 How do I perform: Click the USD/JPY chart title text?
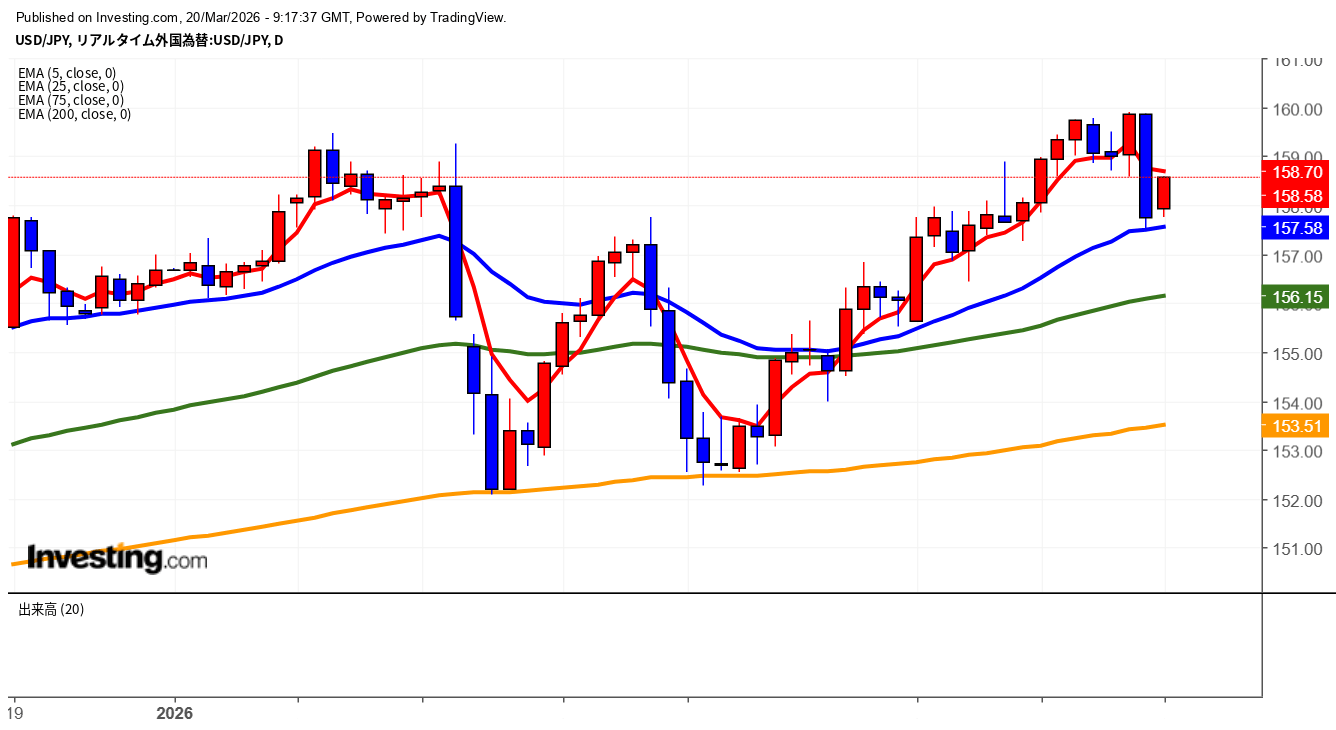(x=149, y=40)
